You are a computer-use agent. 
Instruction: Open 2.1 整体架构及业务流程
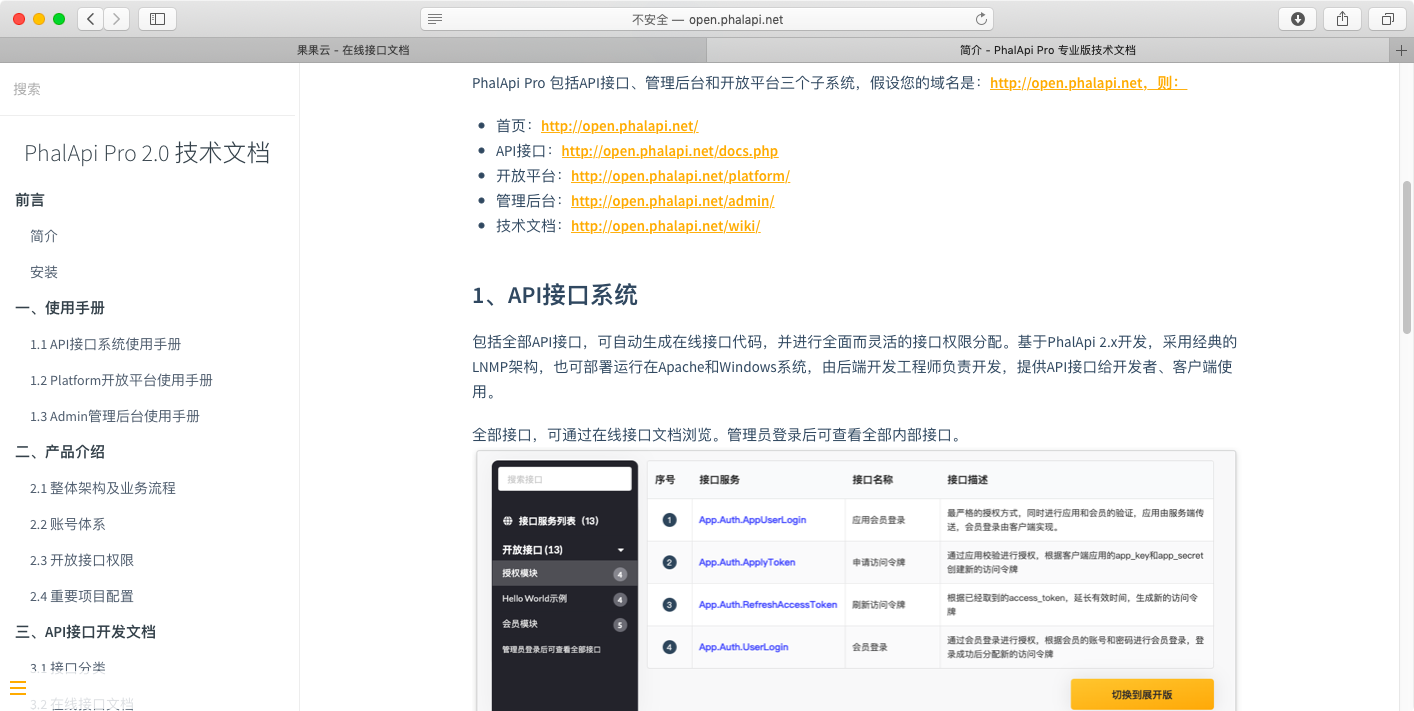click(x=103, y=488)
